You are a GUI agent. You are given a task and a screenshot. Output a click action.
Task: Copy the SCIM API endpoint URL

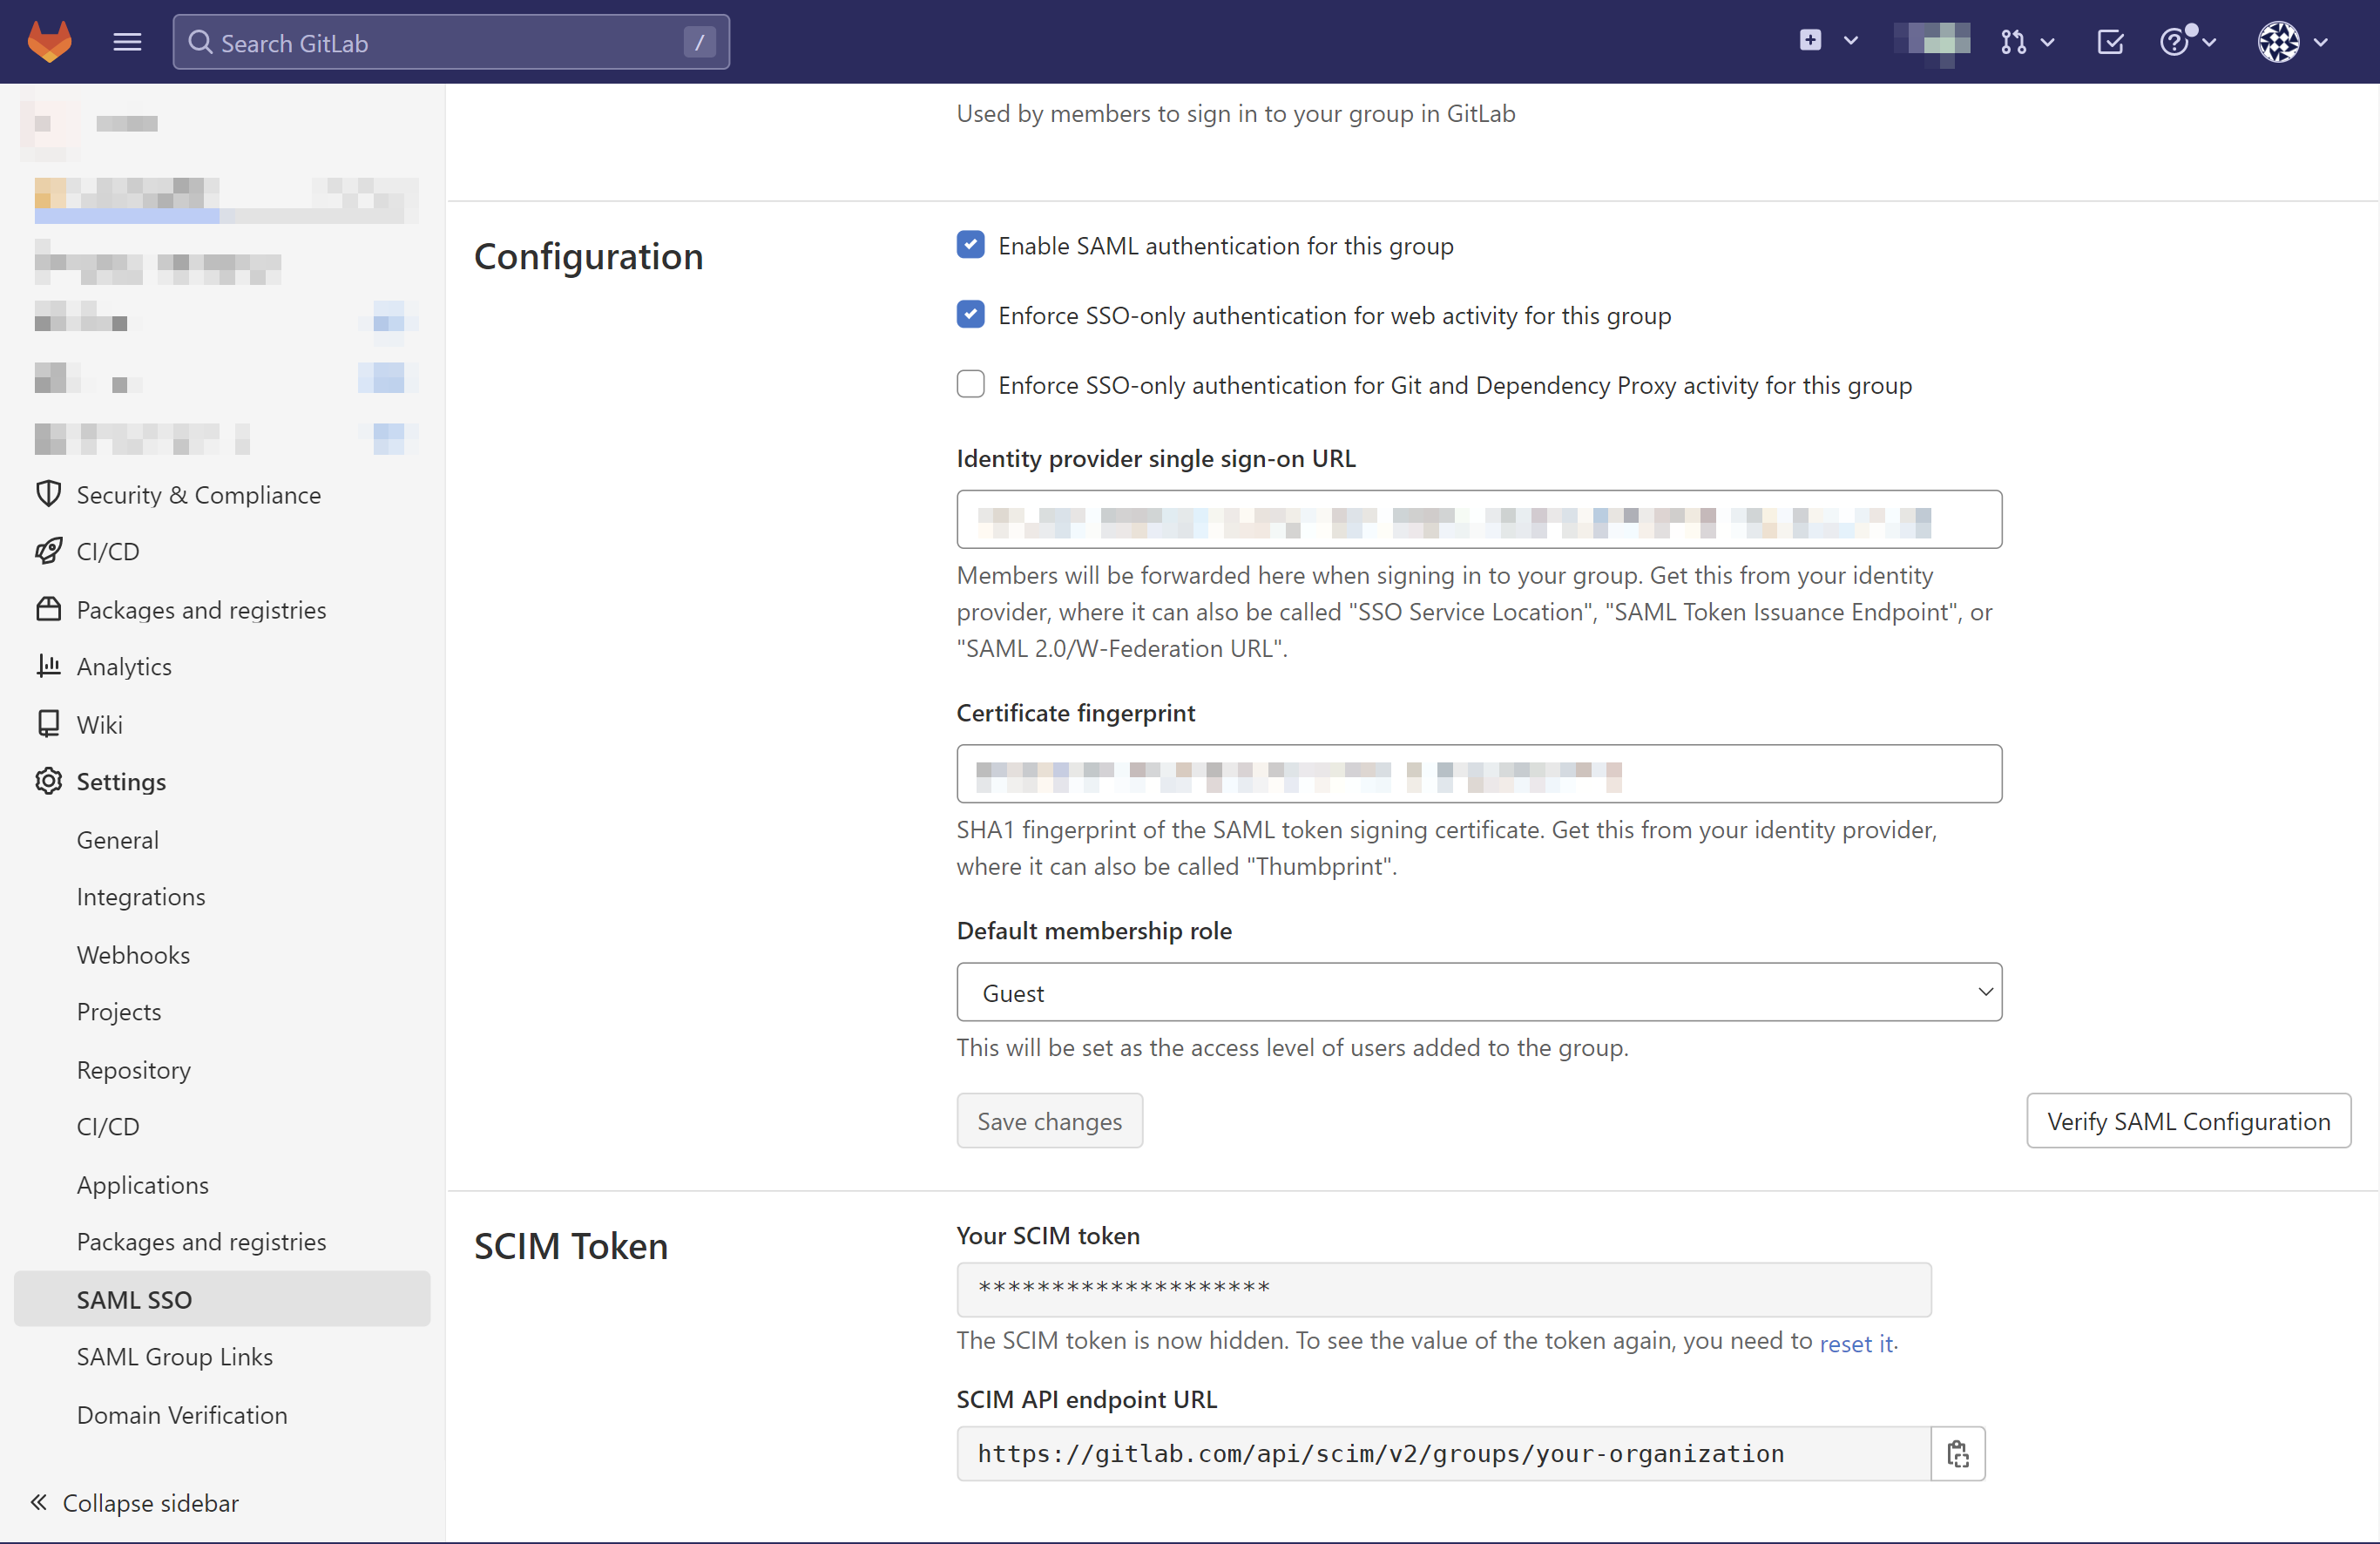(x=1957, y=1453)
